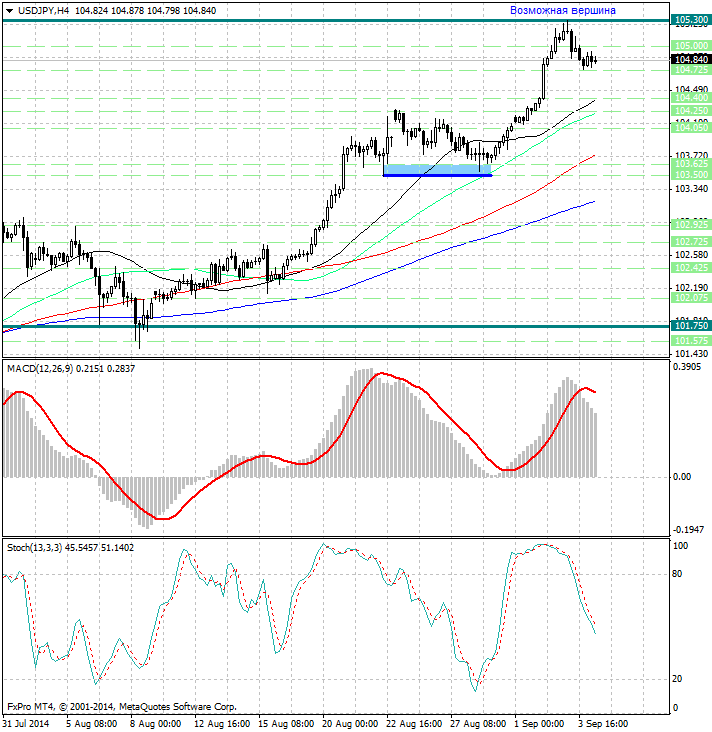The height and width of the screenshot is (732, 712).
Task: Click the FxPro MT4 copyright text
Action: 121,707
